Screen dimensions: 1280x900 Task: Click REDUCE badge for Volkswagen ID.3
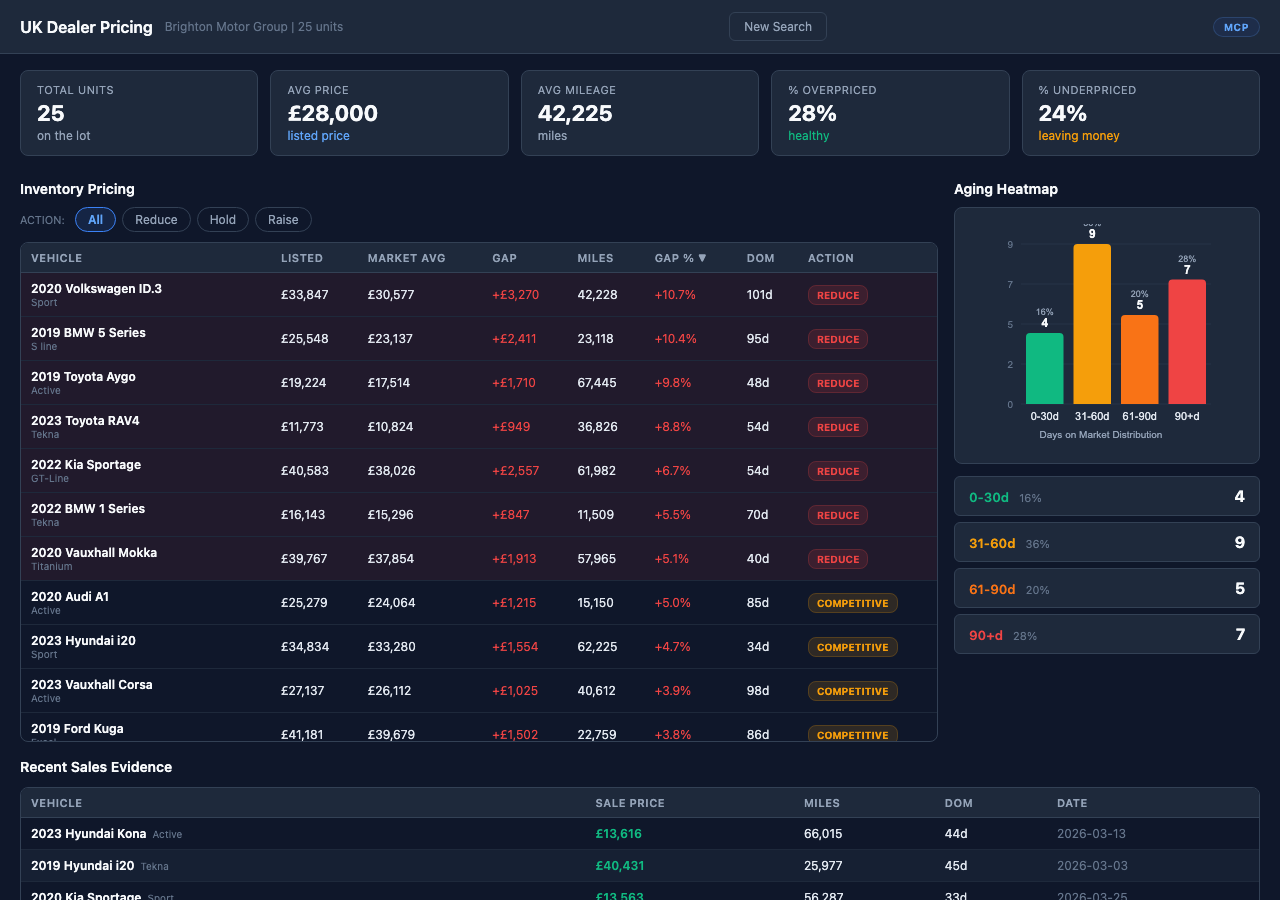tap(838, 295)
